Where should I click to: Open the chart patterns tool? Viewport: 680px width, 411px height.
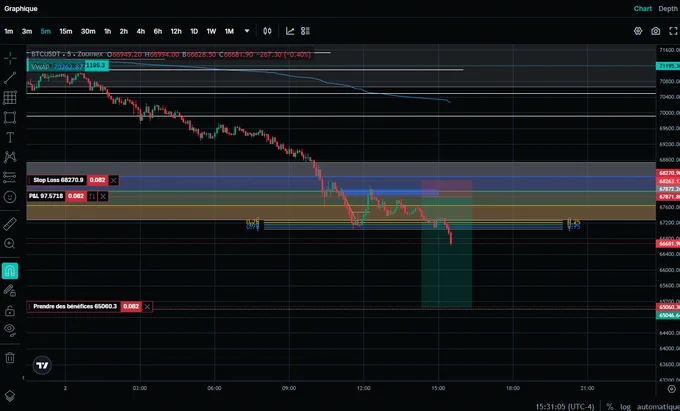pos(10,157)
